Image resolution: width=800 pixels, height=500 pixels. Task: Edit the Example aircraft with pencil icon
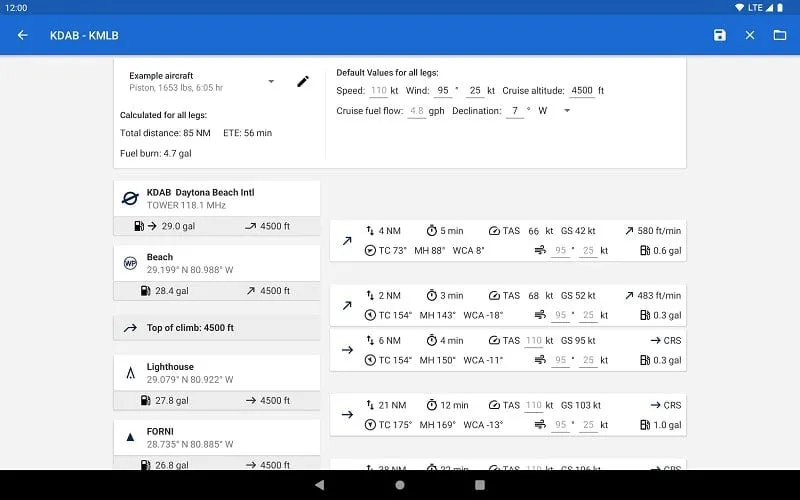pyautogui.click(x=303, y=82)
